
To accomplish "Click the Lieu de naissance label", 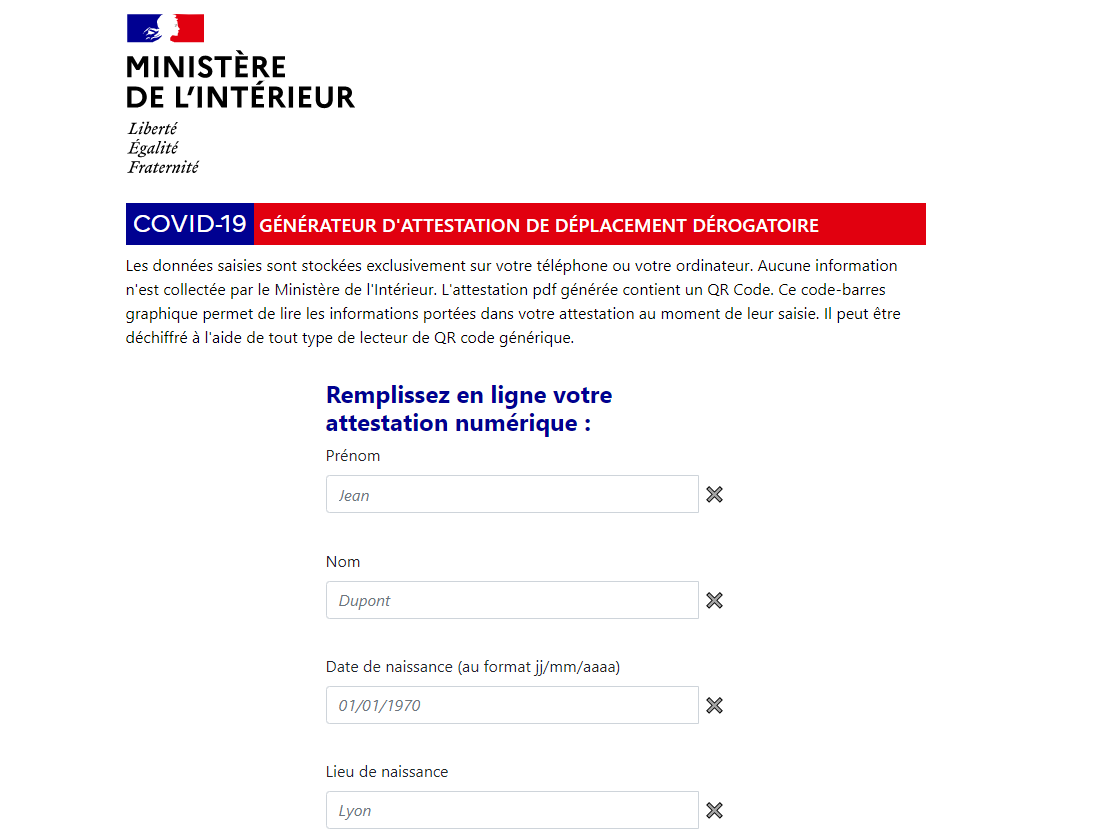I will (387, 772).
